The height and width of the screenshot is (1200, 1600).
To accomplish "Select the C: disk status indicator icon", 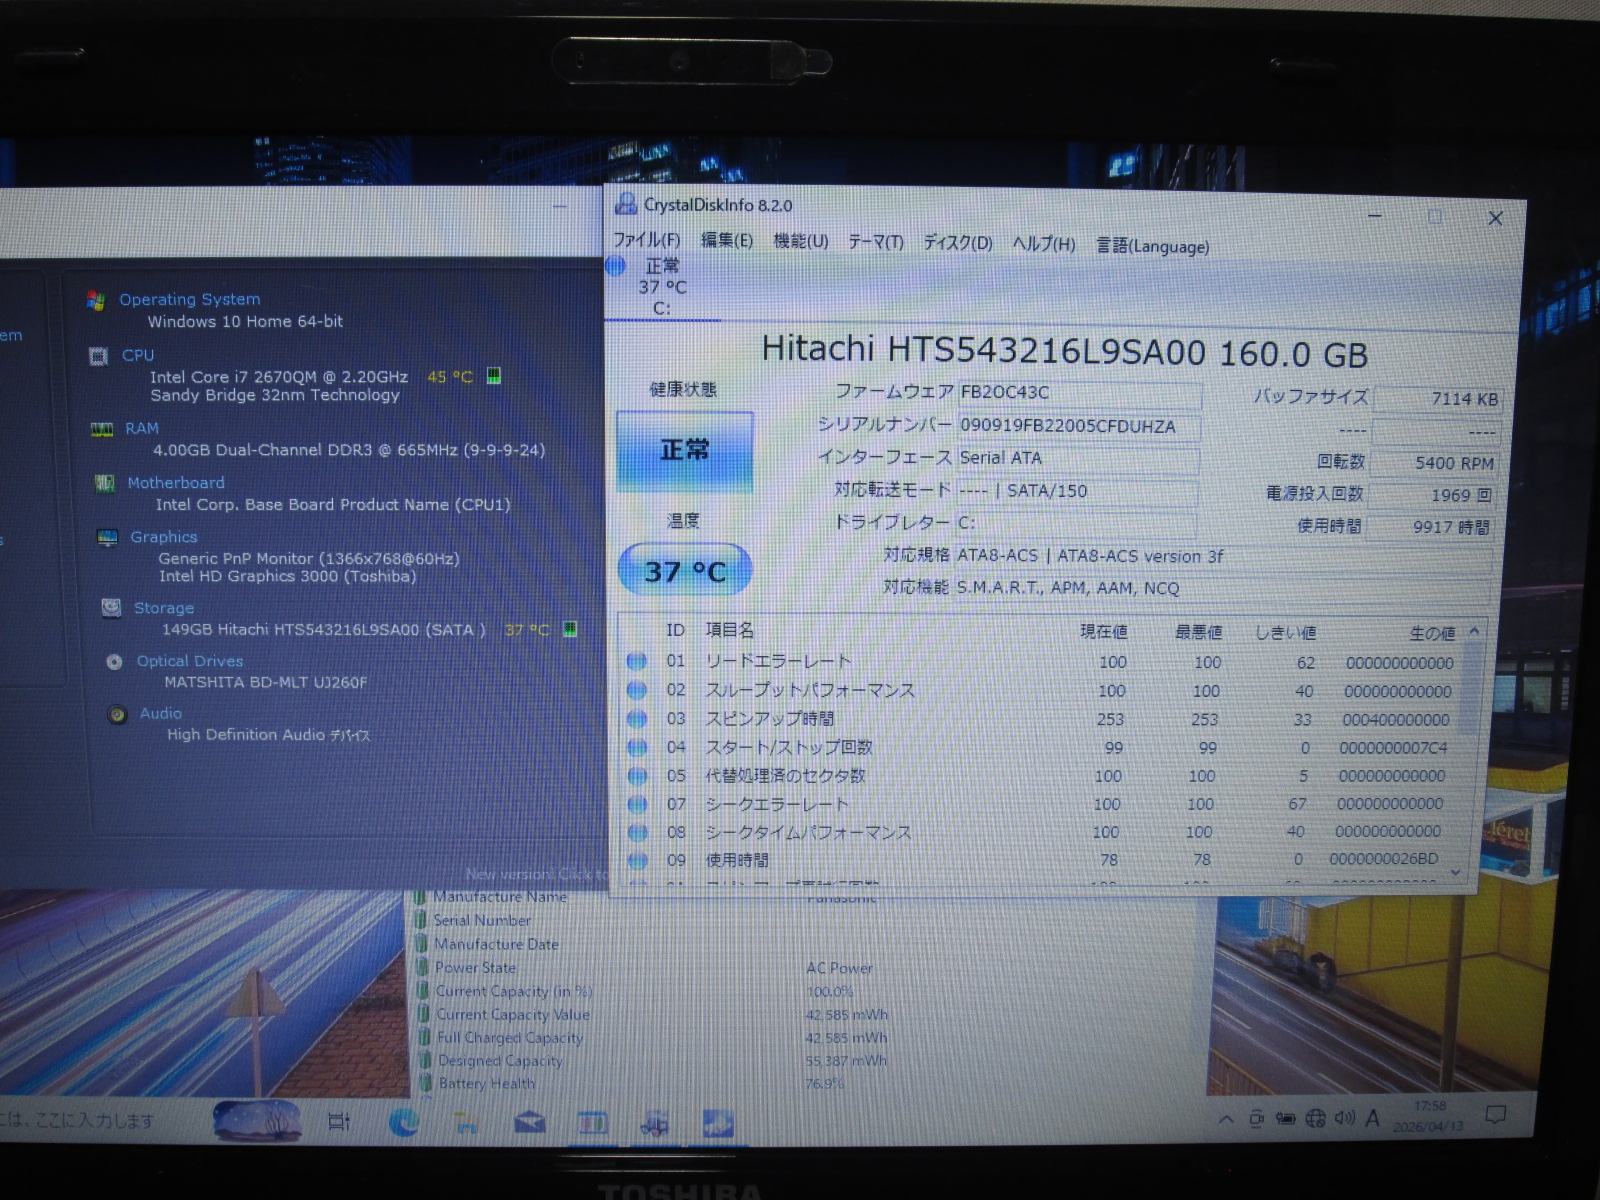I will (x=616, y=266).
